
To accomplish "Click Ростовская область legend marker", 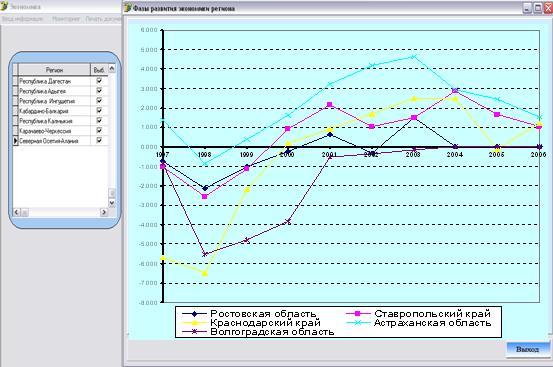I will pos(194,313).
